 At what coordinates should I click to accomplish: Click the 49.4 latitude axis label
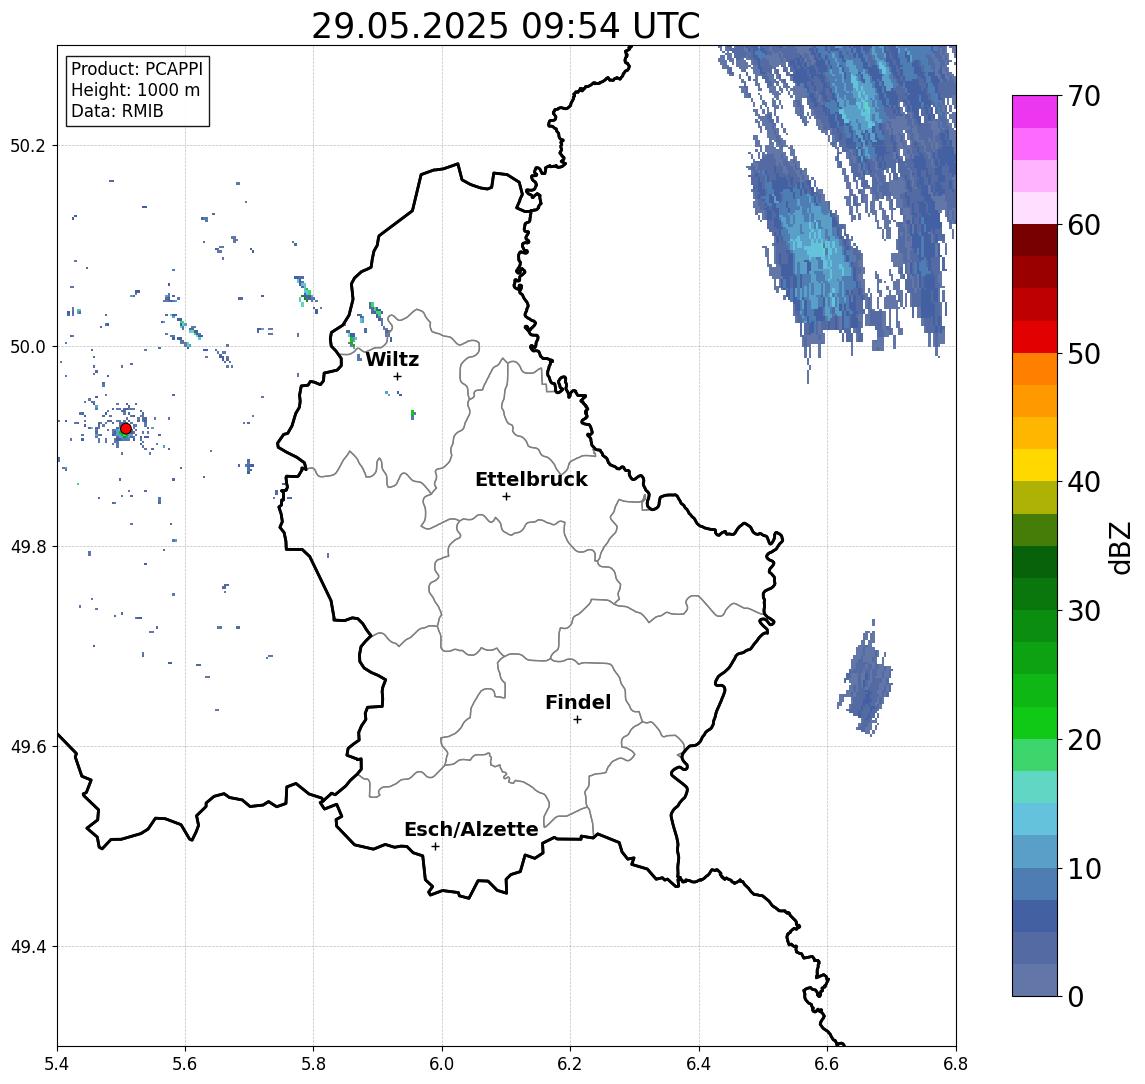tap(28, 947)
